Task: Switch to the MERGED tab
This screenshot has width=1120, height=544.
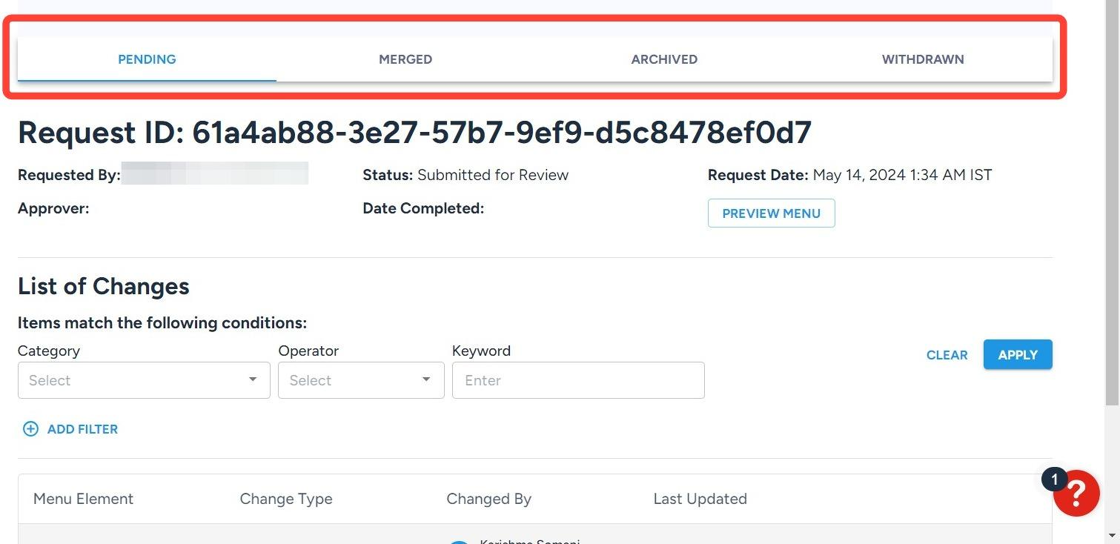Action: tap(405, 59)
